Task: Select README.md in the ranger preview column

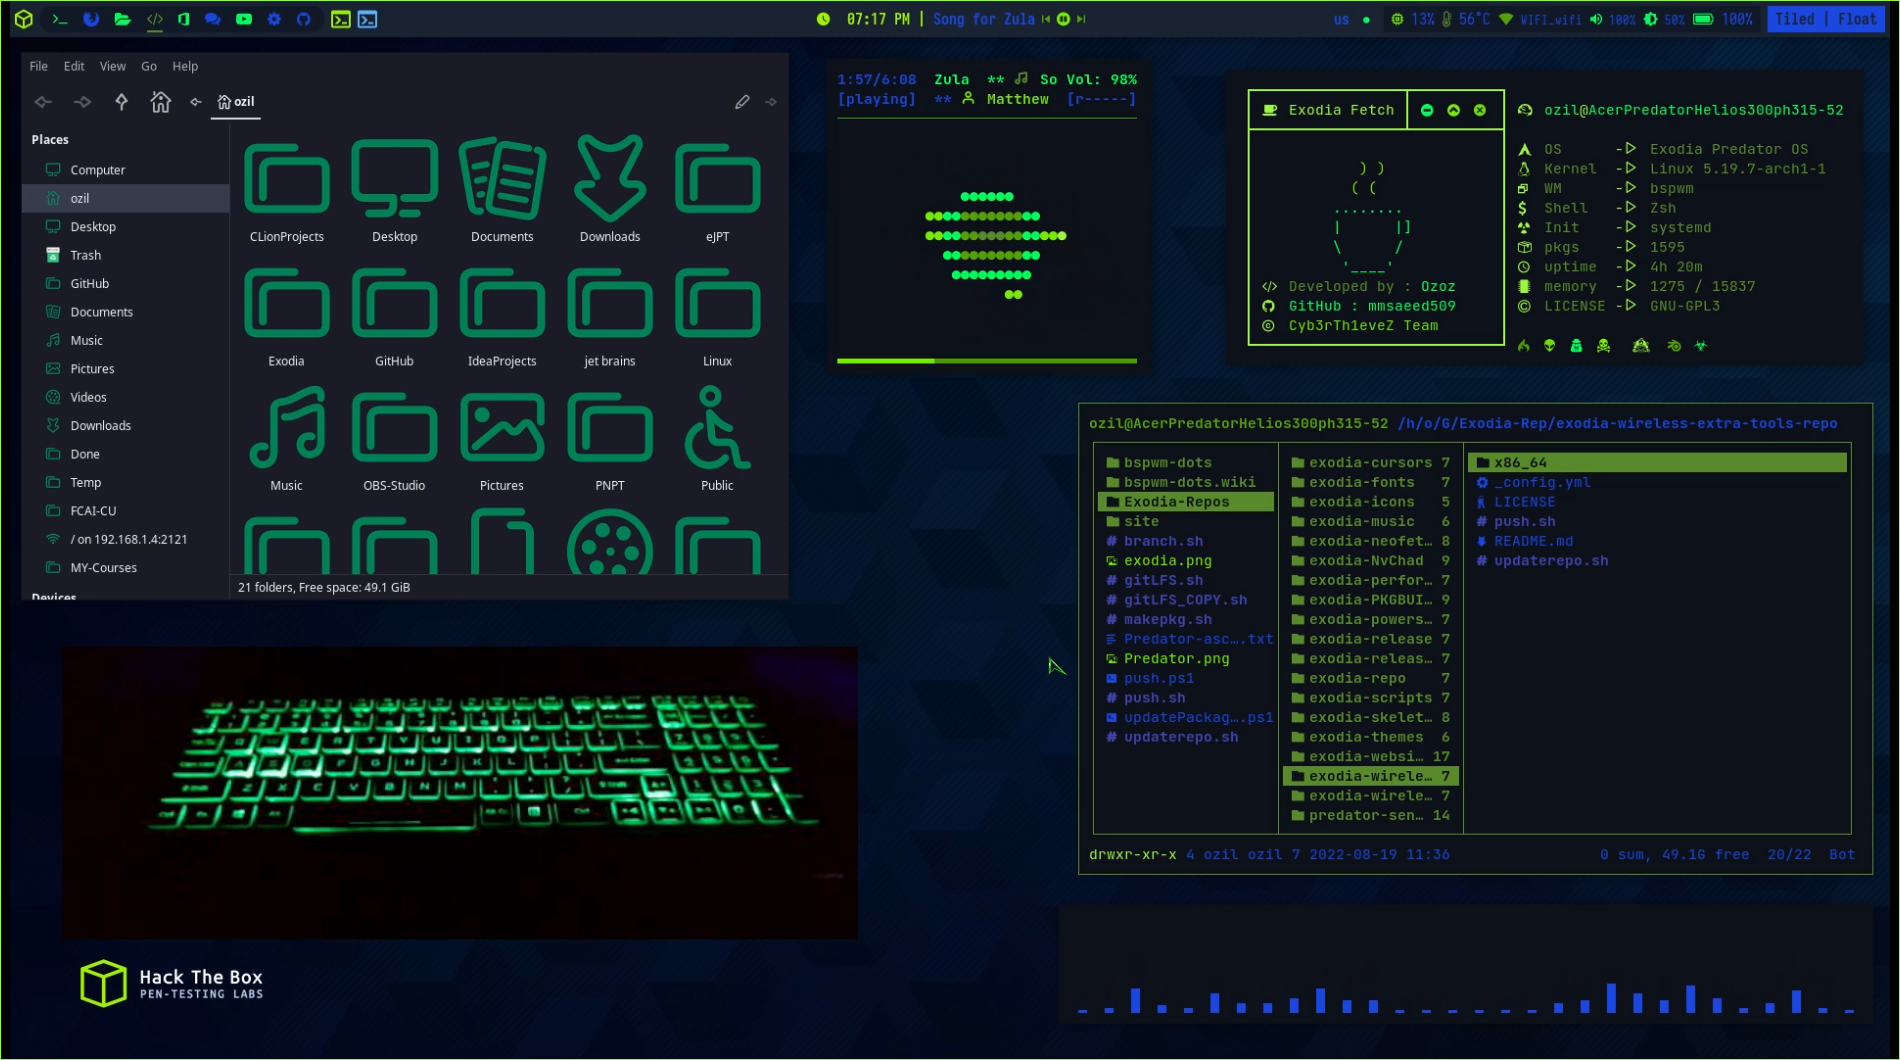Action: 1533,541
